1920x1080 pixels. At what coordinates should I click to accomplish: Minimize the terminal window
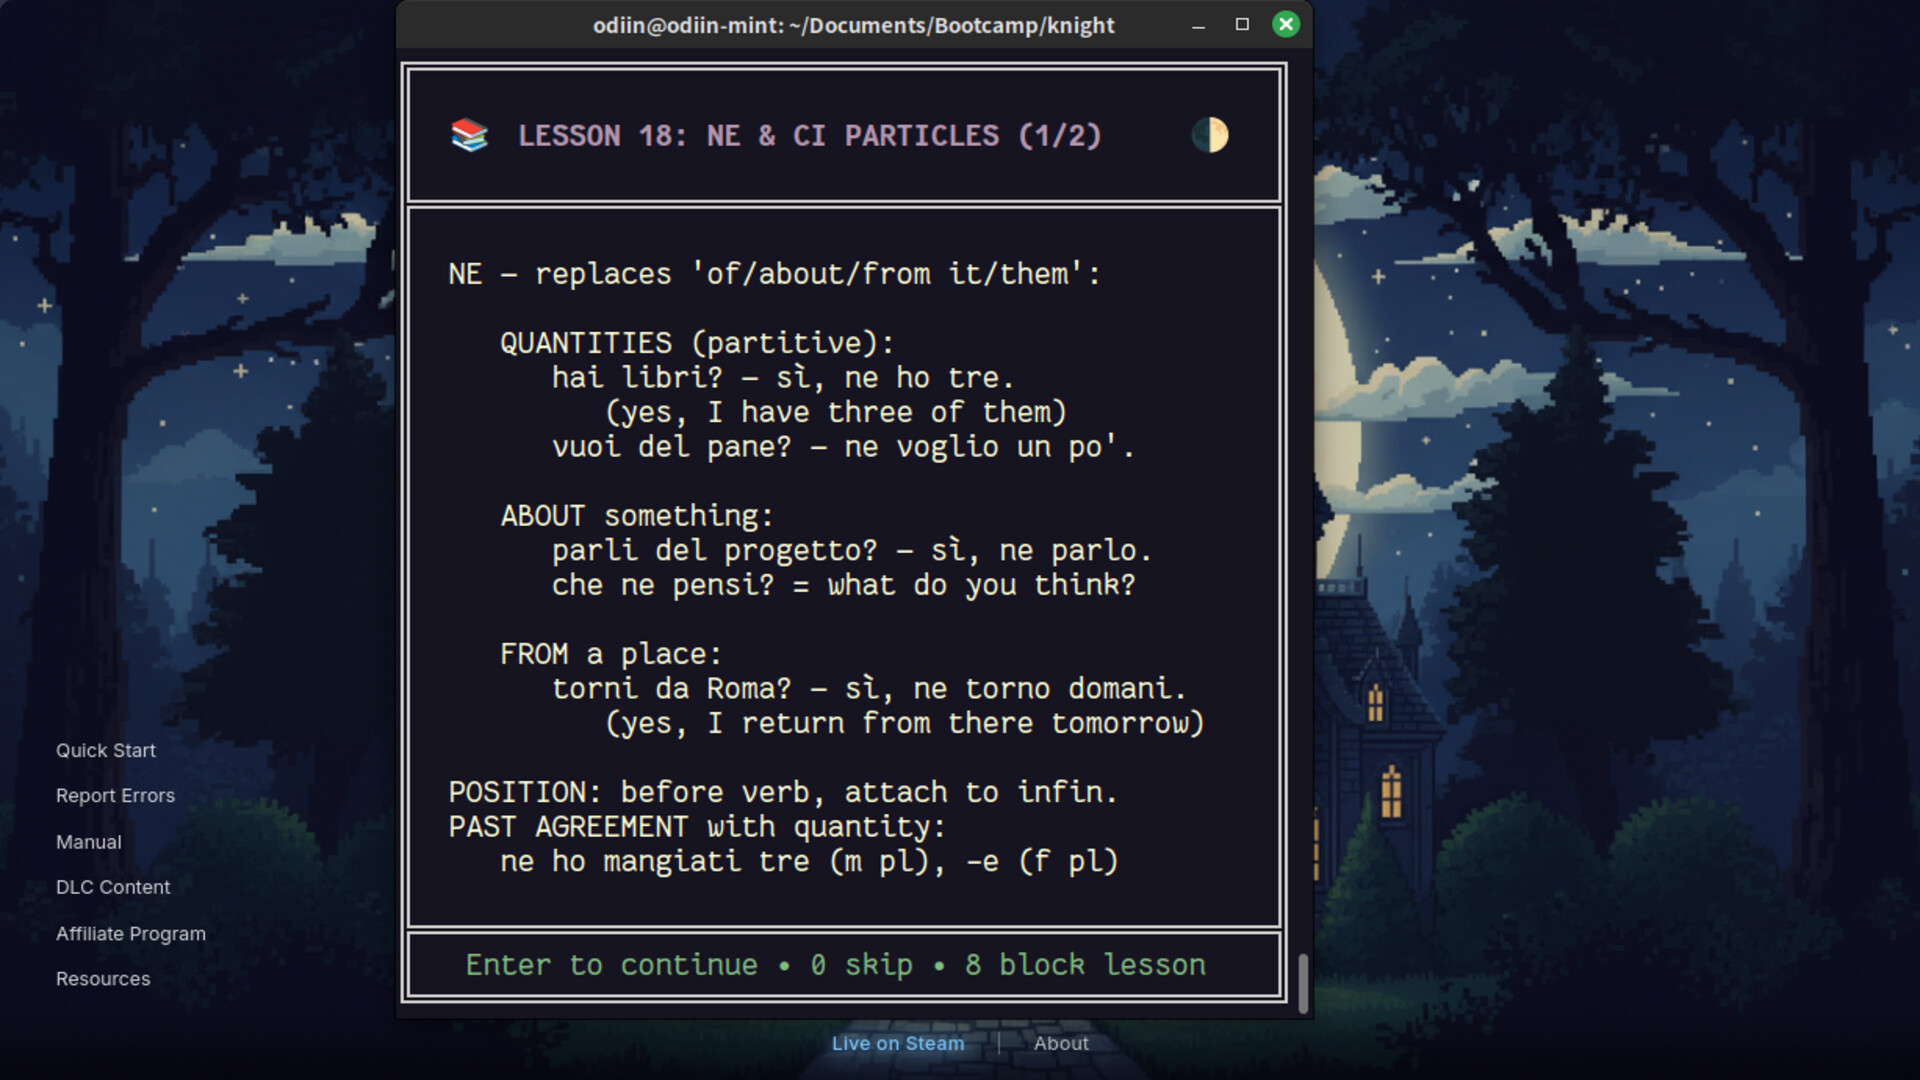[x=1198, y=25]
